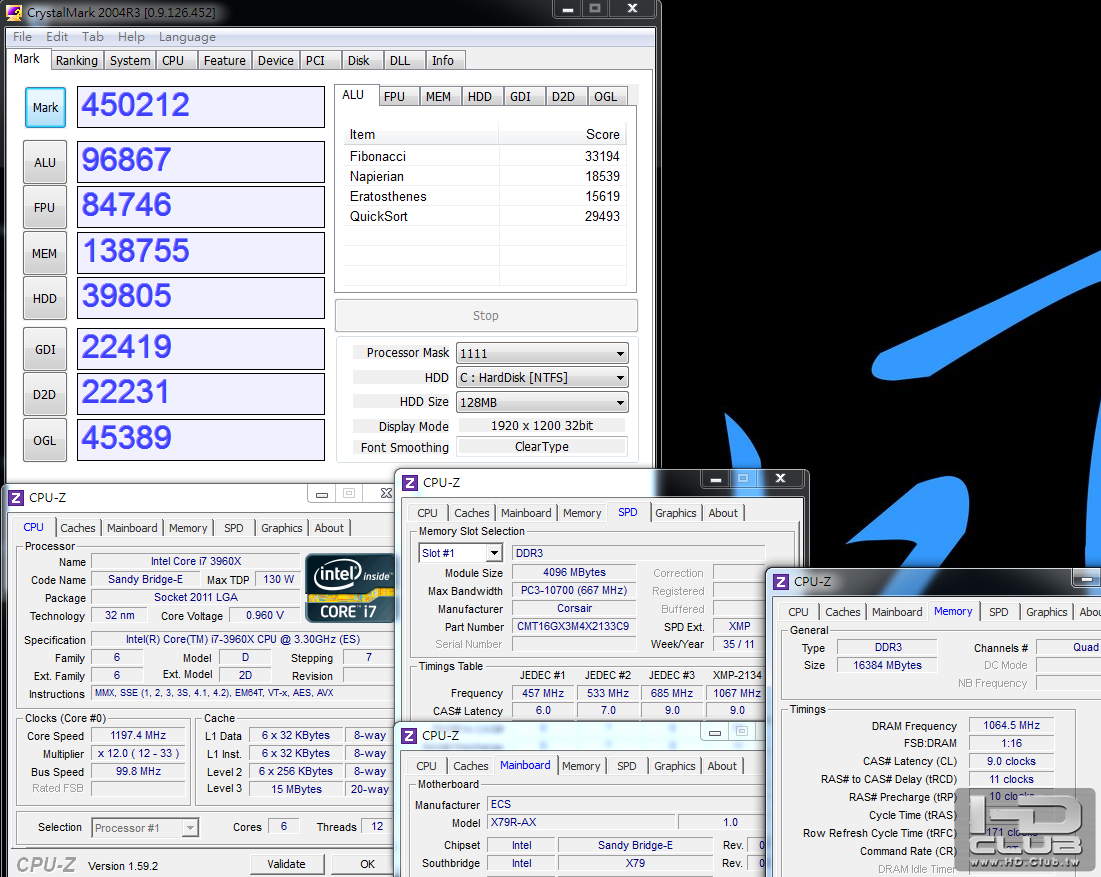1101x877 pixels.
Task: Open the Language menu in CrystalMark
Action: click(187, 37)
